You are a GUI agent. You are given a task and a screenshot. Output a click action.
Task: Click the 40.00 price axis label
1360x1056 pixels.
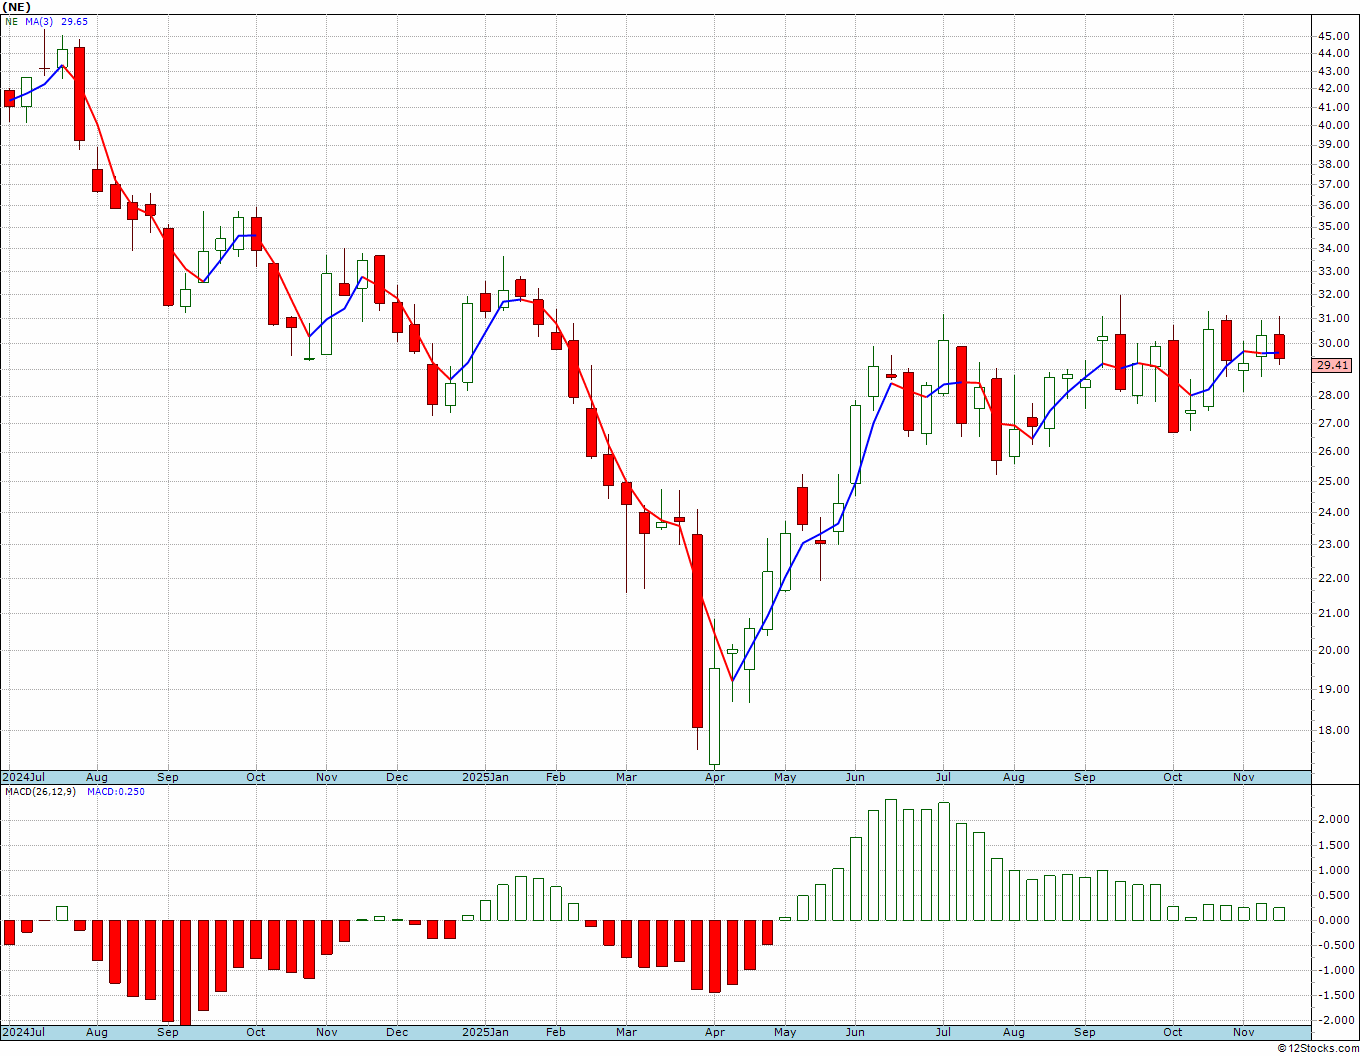[1333, 125]
